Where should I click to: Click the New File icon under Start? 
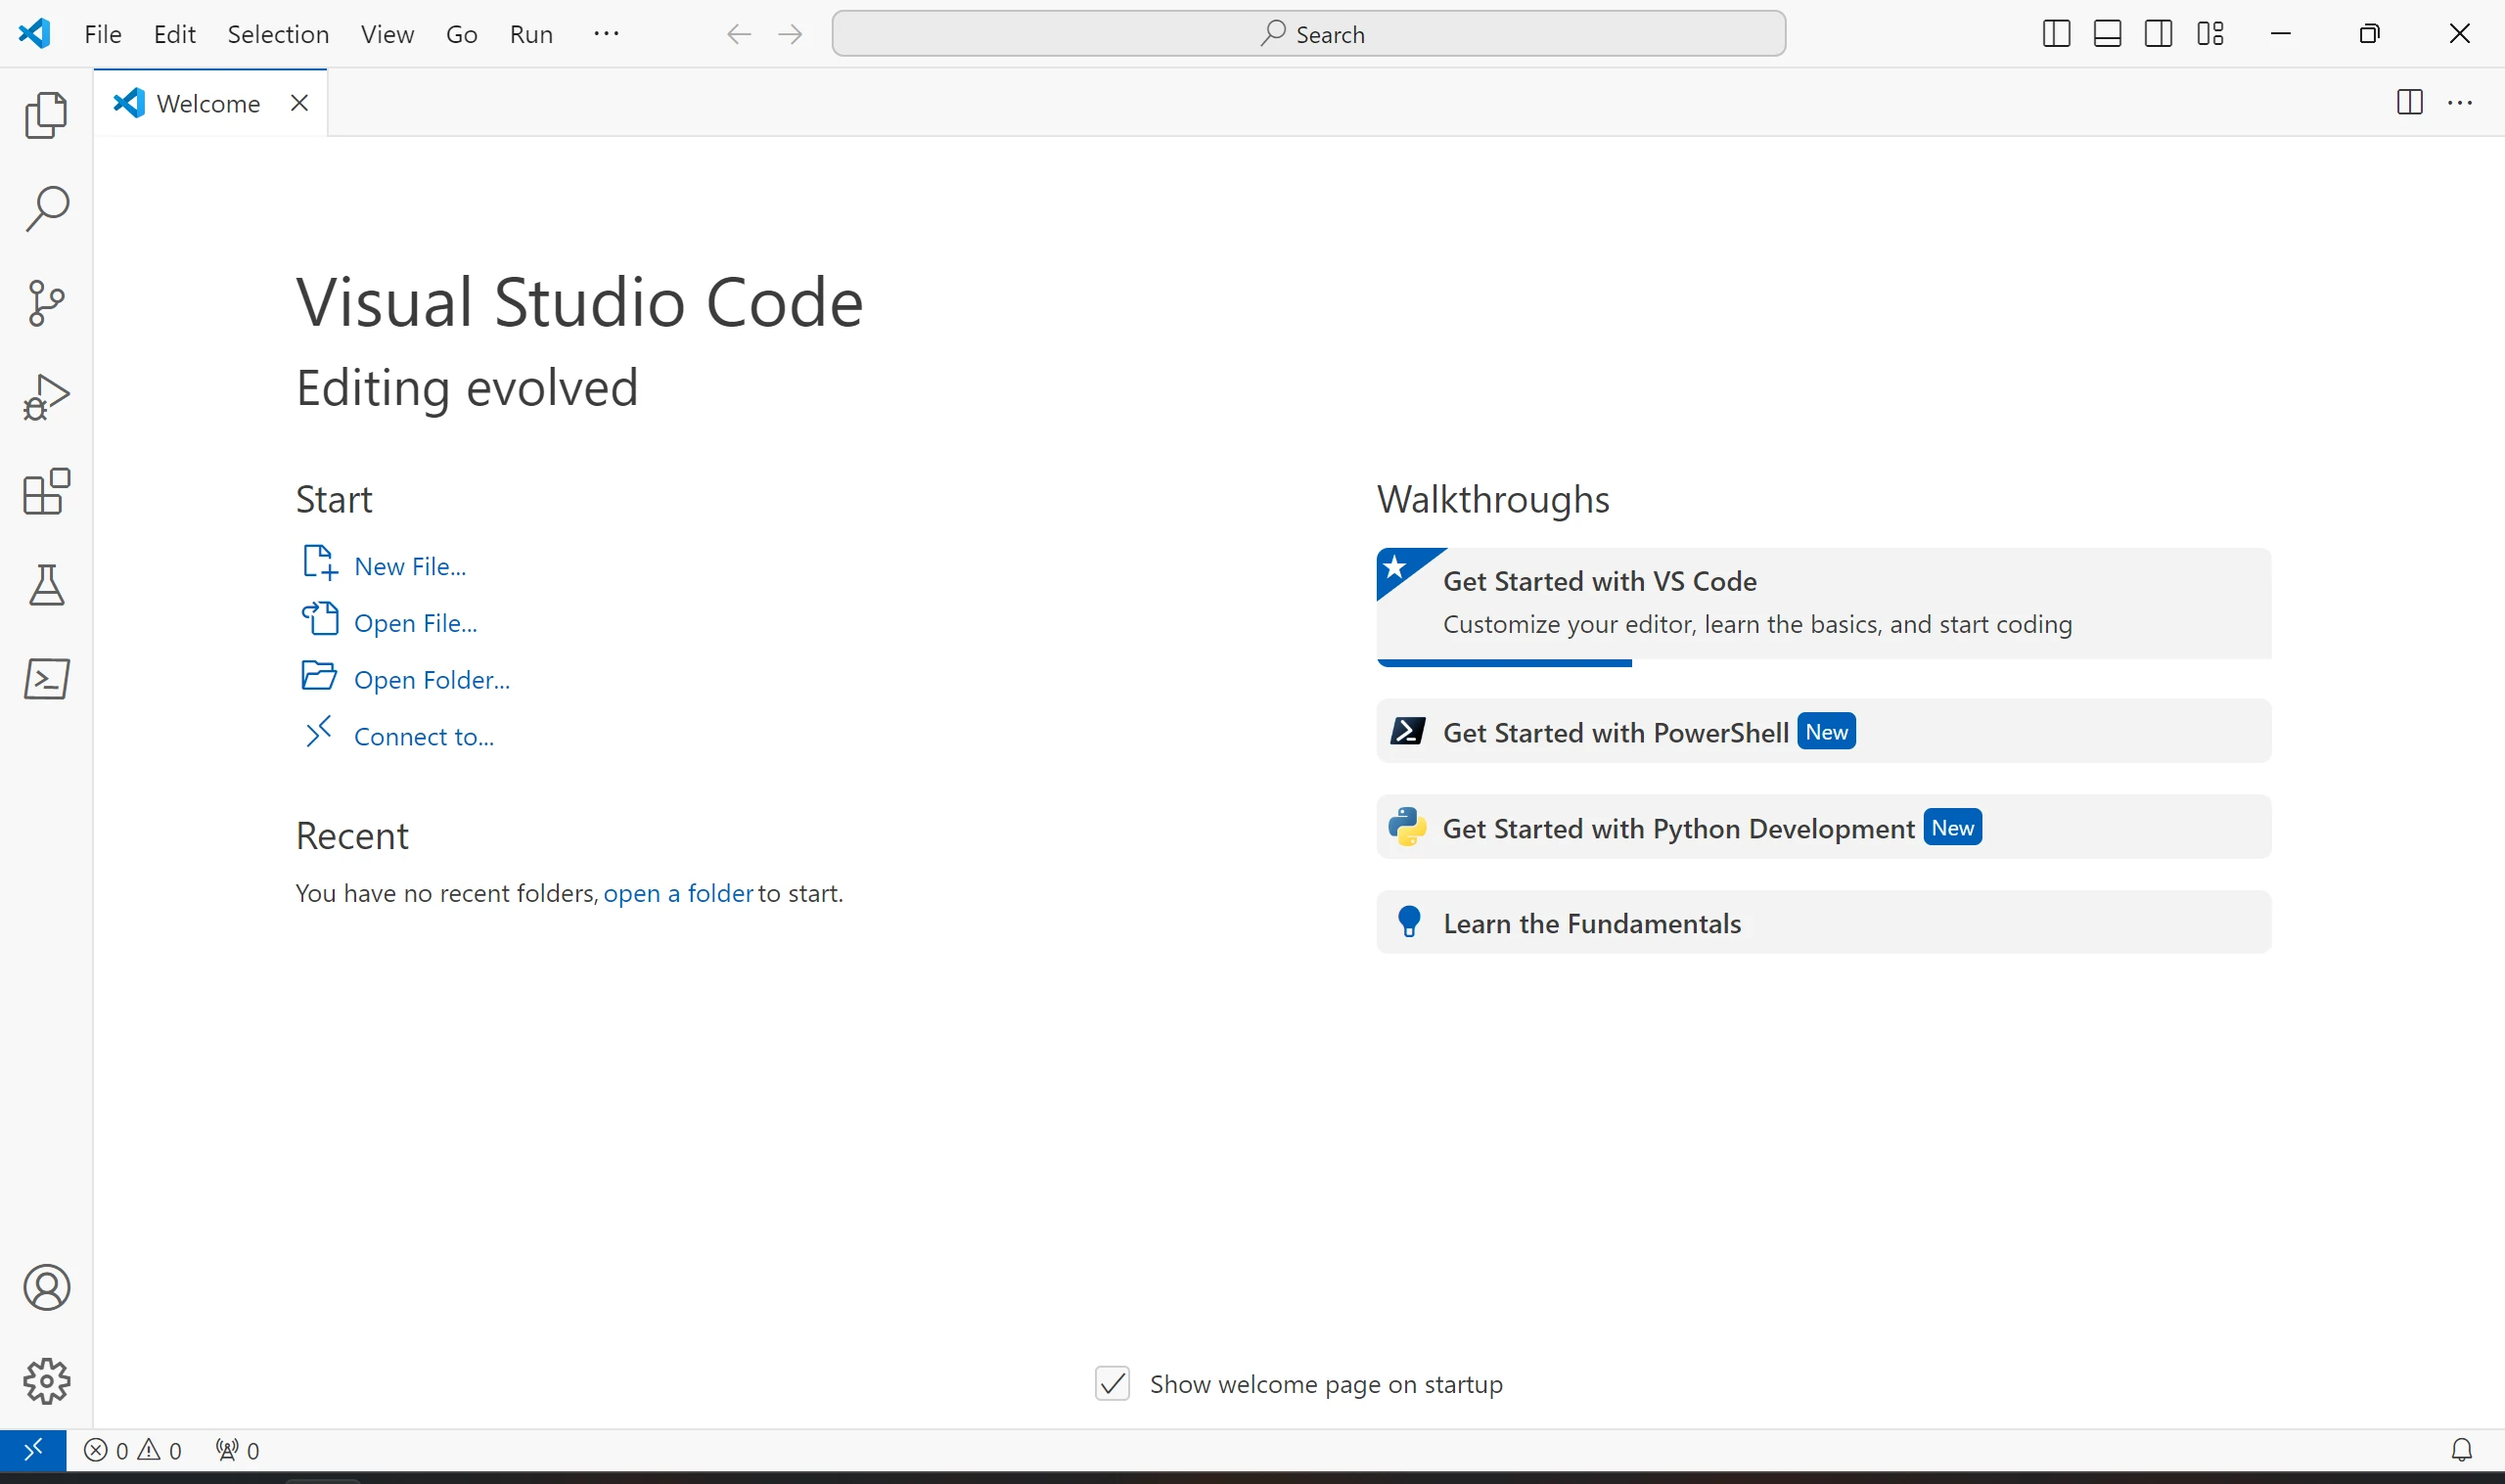(319, 563)
